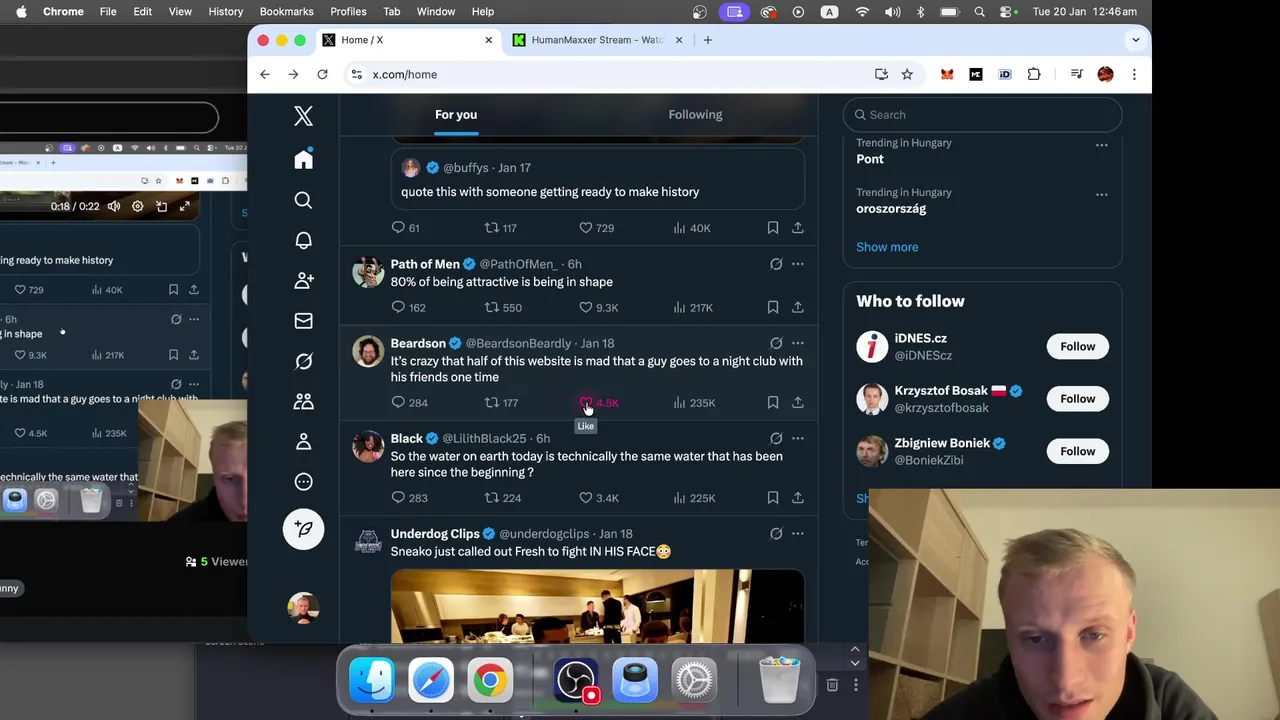Reload the page in Chrome toolbar

(x=322, y=74)
